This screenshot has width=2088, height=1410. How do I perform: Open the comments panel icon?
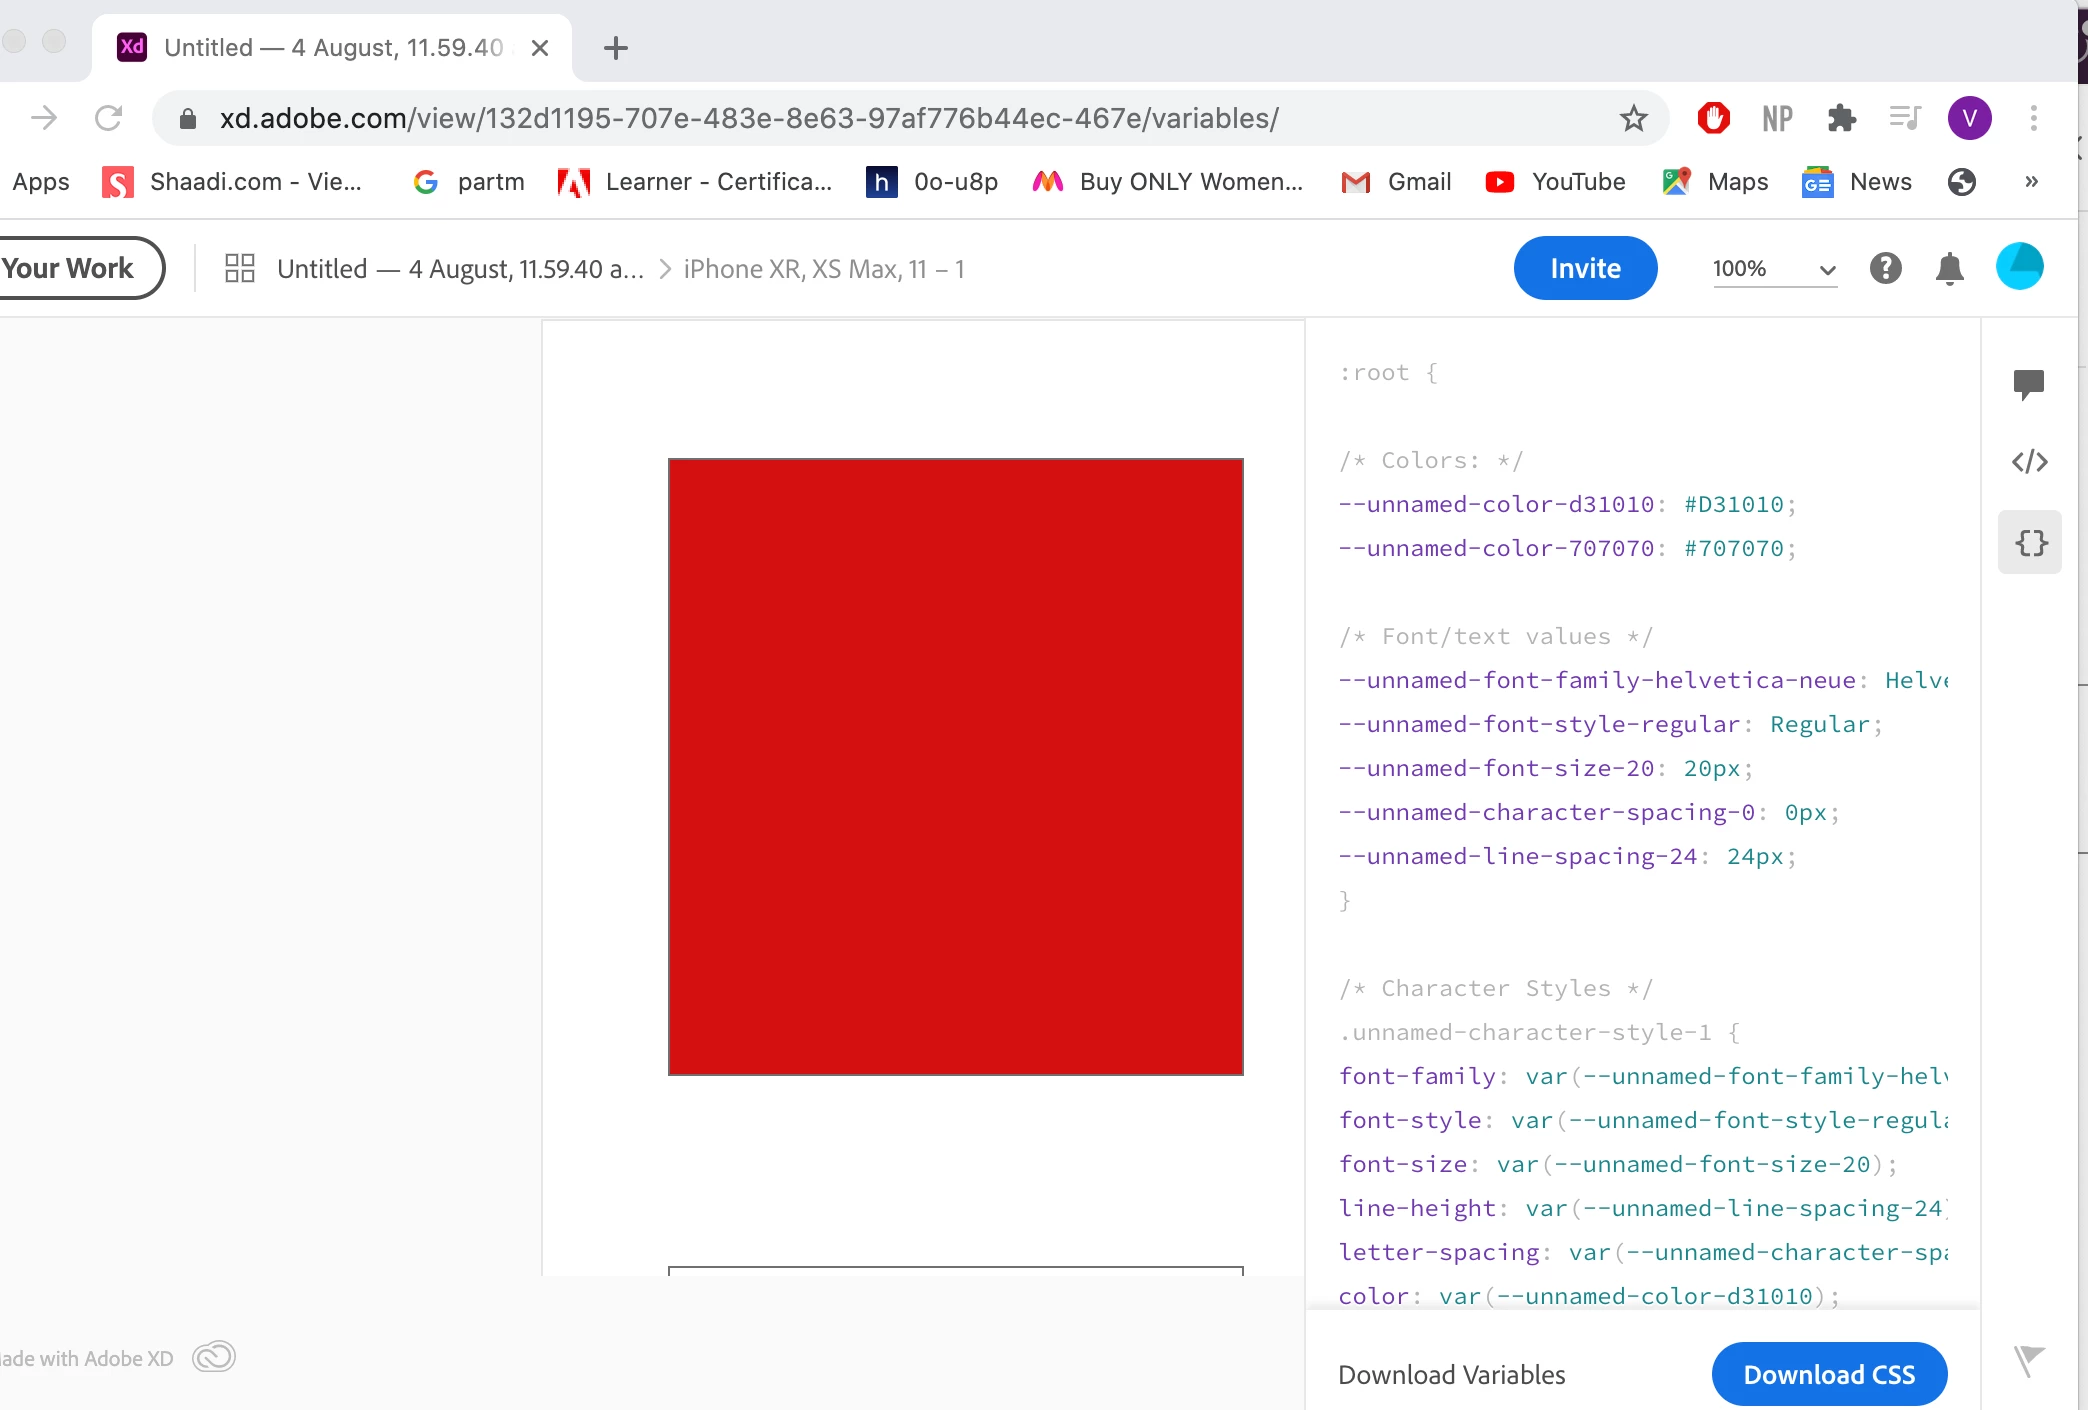click(x=2029, y=384)
